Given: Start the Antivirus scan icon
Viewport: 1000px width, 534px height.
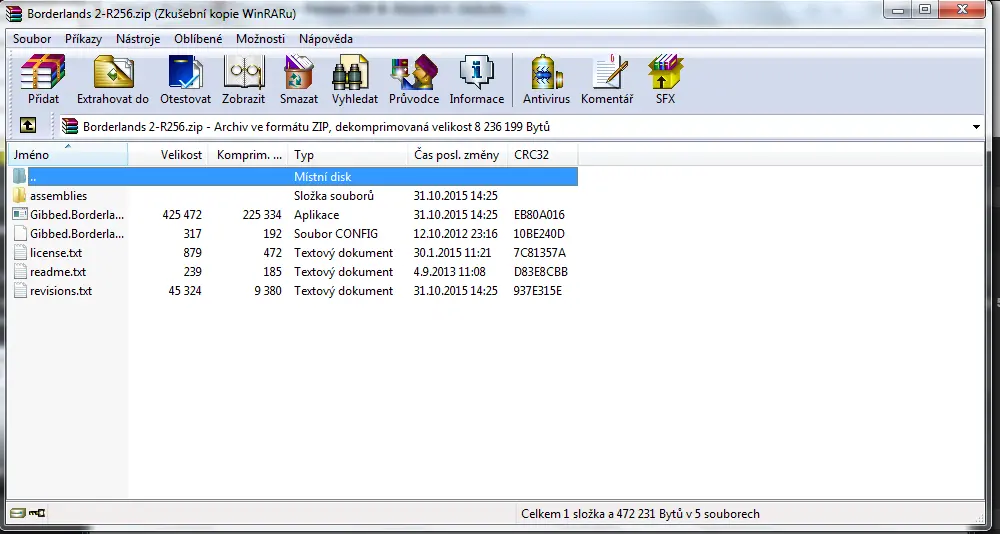Looking at the screenshot, I should point(546,79).
